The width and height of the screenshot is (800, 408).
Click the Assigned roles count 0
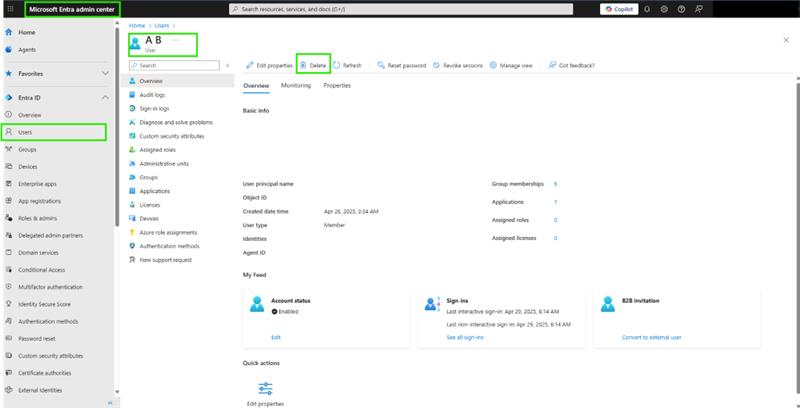click(555, 220)
